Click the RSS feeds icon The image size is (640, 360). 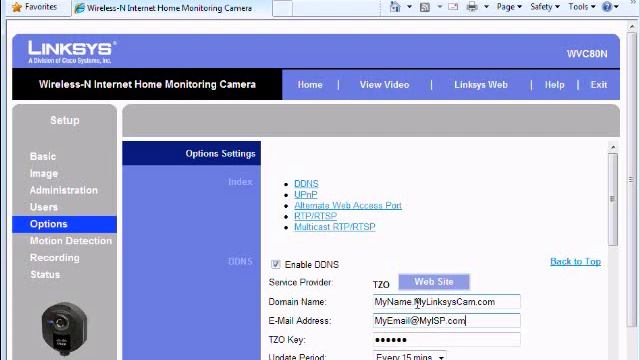click(x=425, y=7)
